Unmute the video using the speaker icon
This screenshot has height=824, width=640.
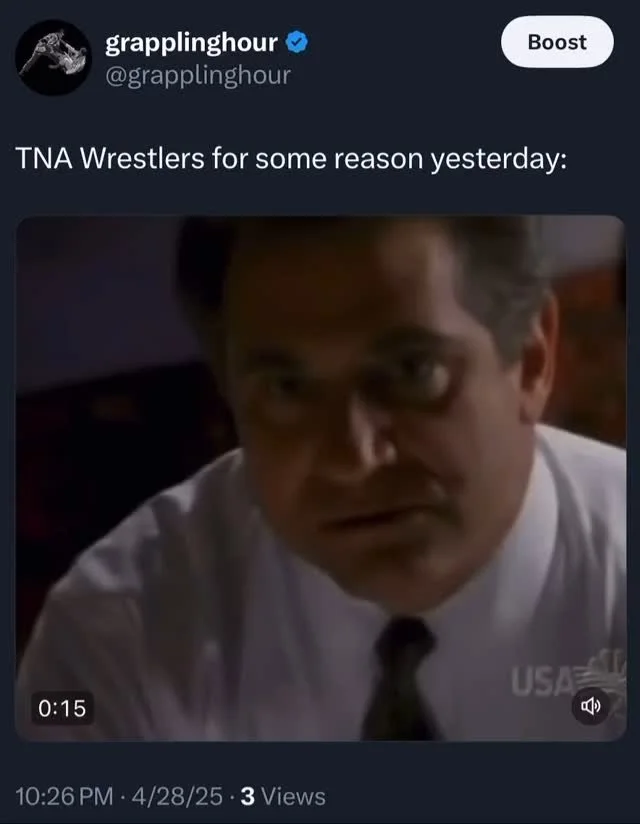(x=590, y=706)
